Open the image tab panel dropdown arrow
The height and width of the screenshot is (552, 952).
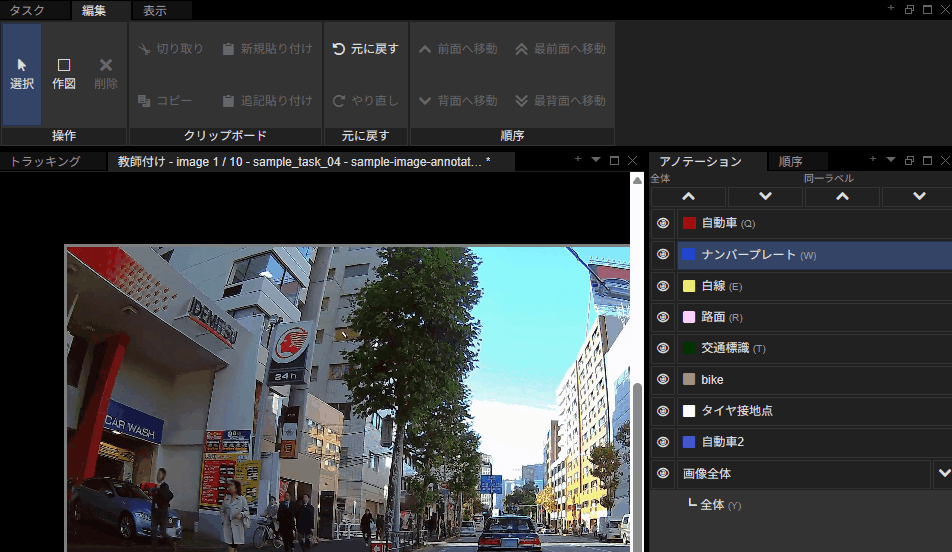click(596, 160)
